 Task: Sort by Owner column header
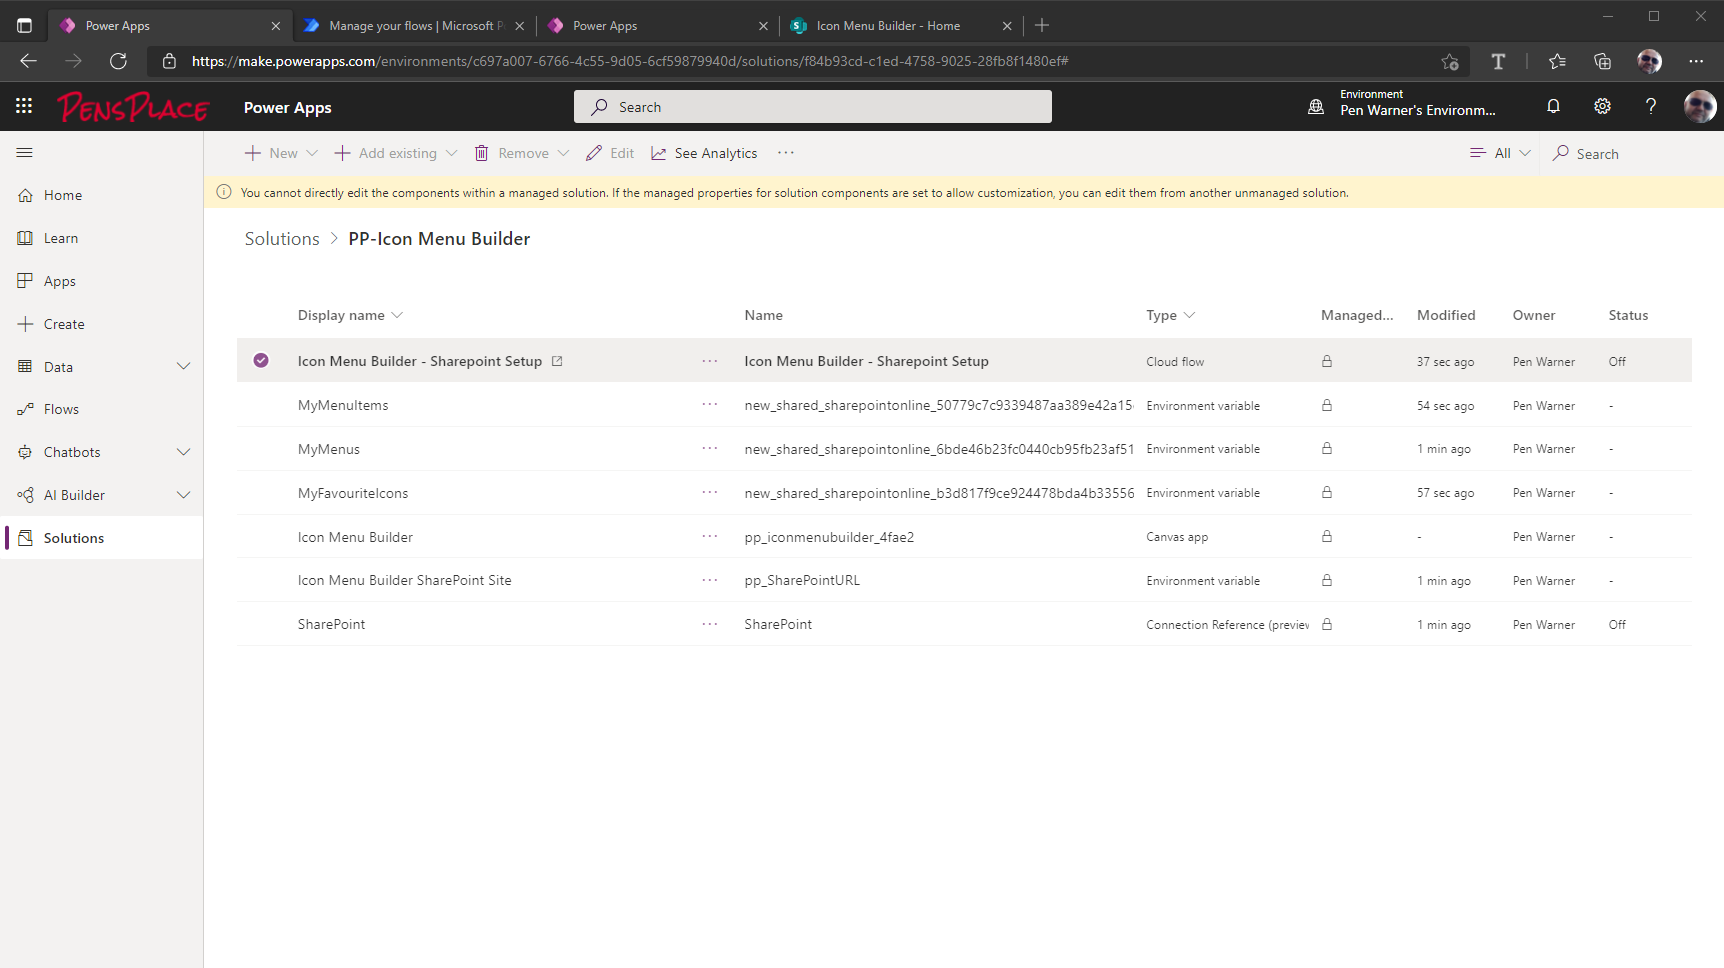pos(1534,315)
